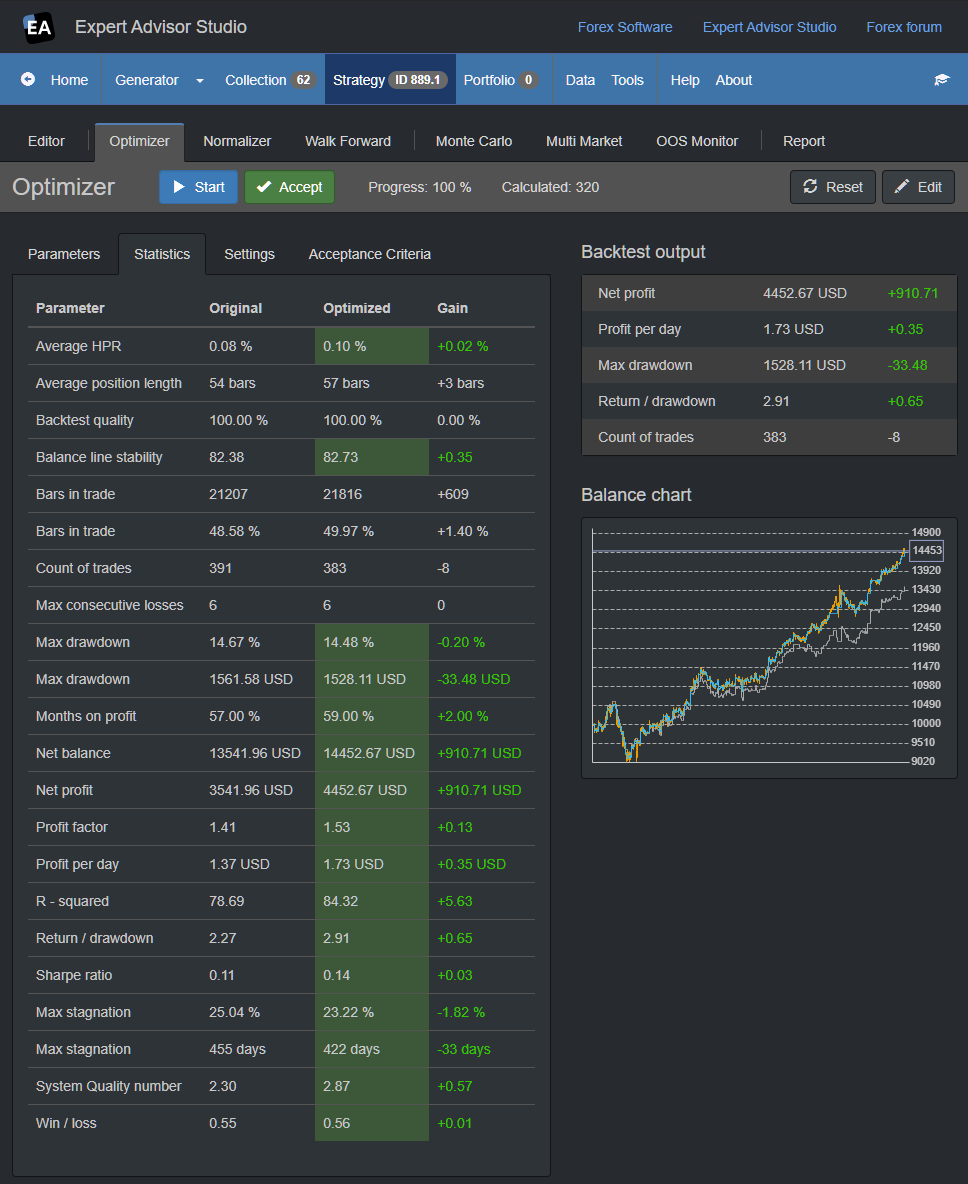Click the Accept checkmark icon
The height and width of the screenshot is (1184, 968).
(x=264, y=187)
